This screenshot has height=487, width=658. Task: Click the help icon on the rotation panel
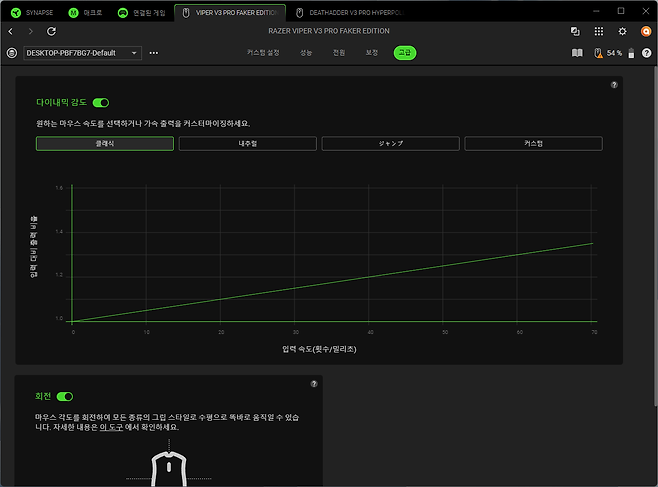coord(314,383)
